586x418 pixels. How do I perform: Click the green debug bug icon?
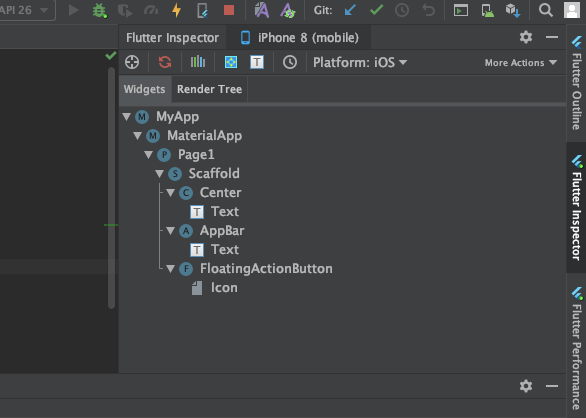[x=99, y=10]
